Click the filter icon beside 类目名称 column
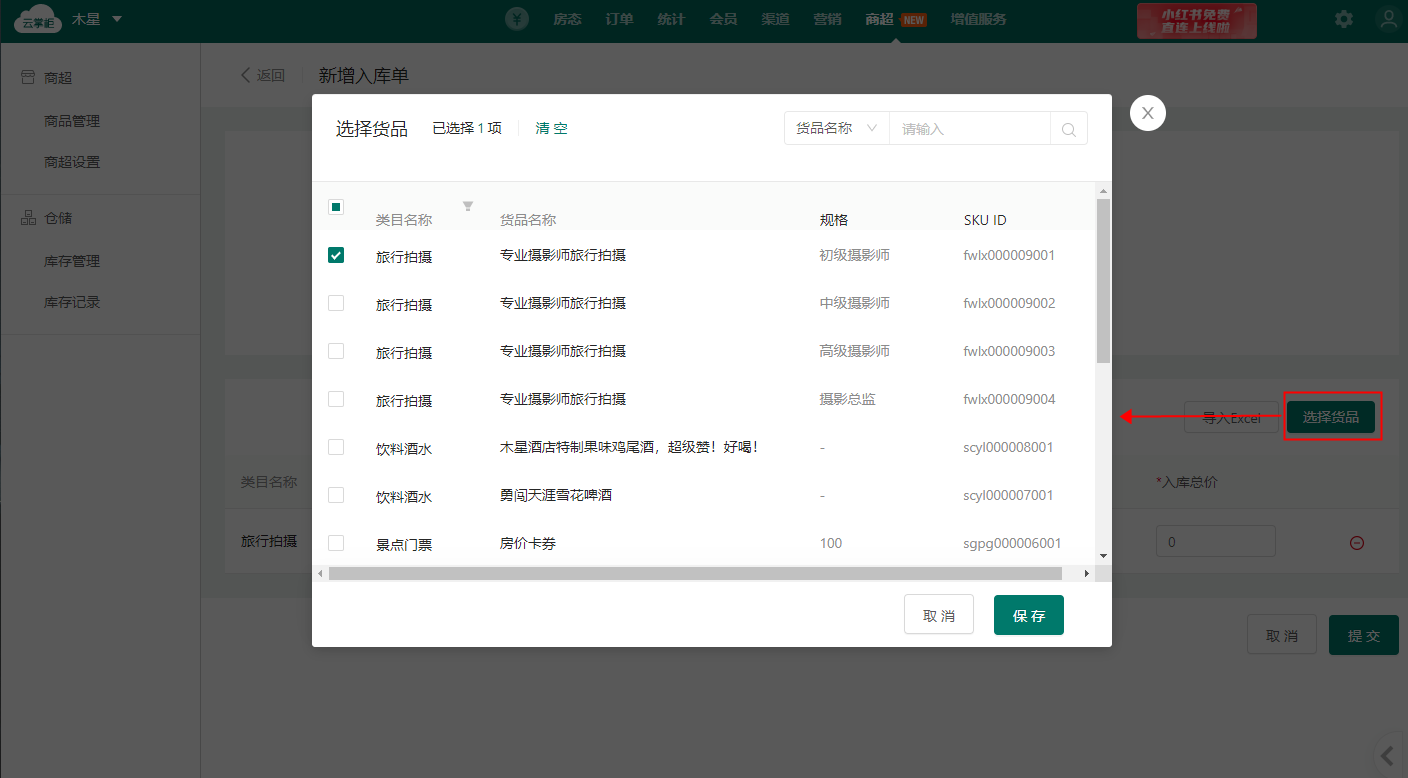Image resolution: width=1408 pixels, height=778 pixels. pos(468,206)
